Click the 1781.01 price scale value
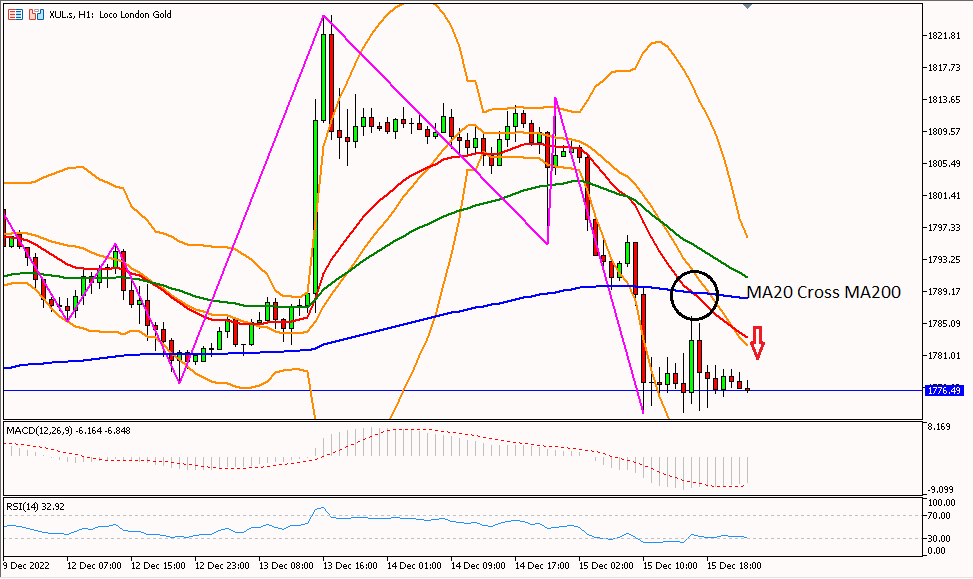The image size is (973, 579). [944, 356]
